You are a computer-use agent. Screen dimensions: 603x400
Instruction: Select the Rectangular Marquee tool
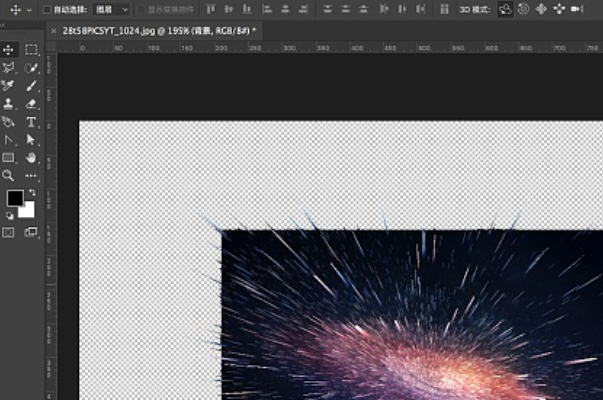(31, 50)
